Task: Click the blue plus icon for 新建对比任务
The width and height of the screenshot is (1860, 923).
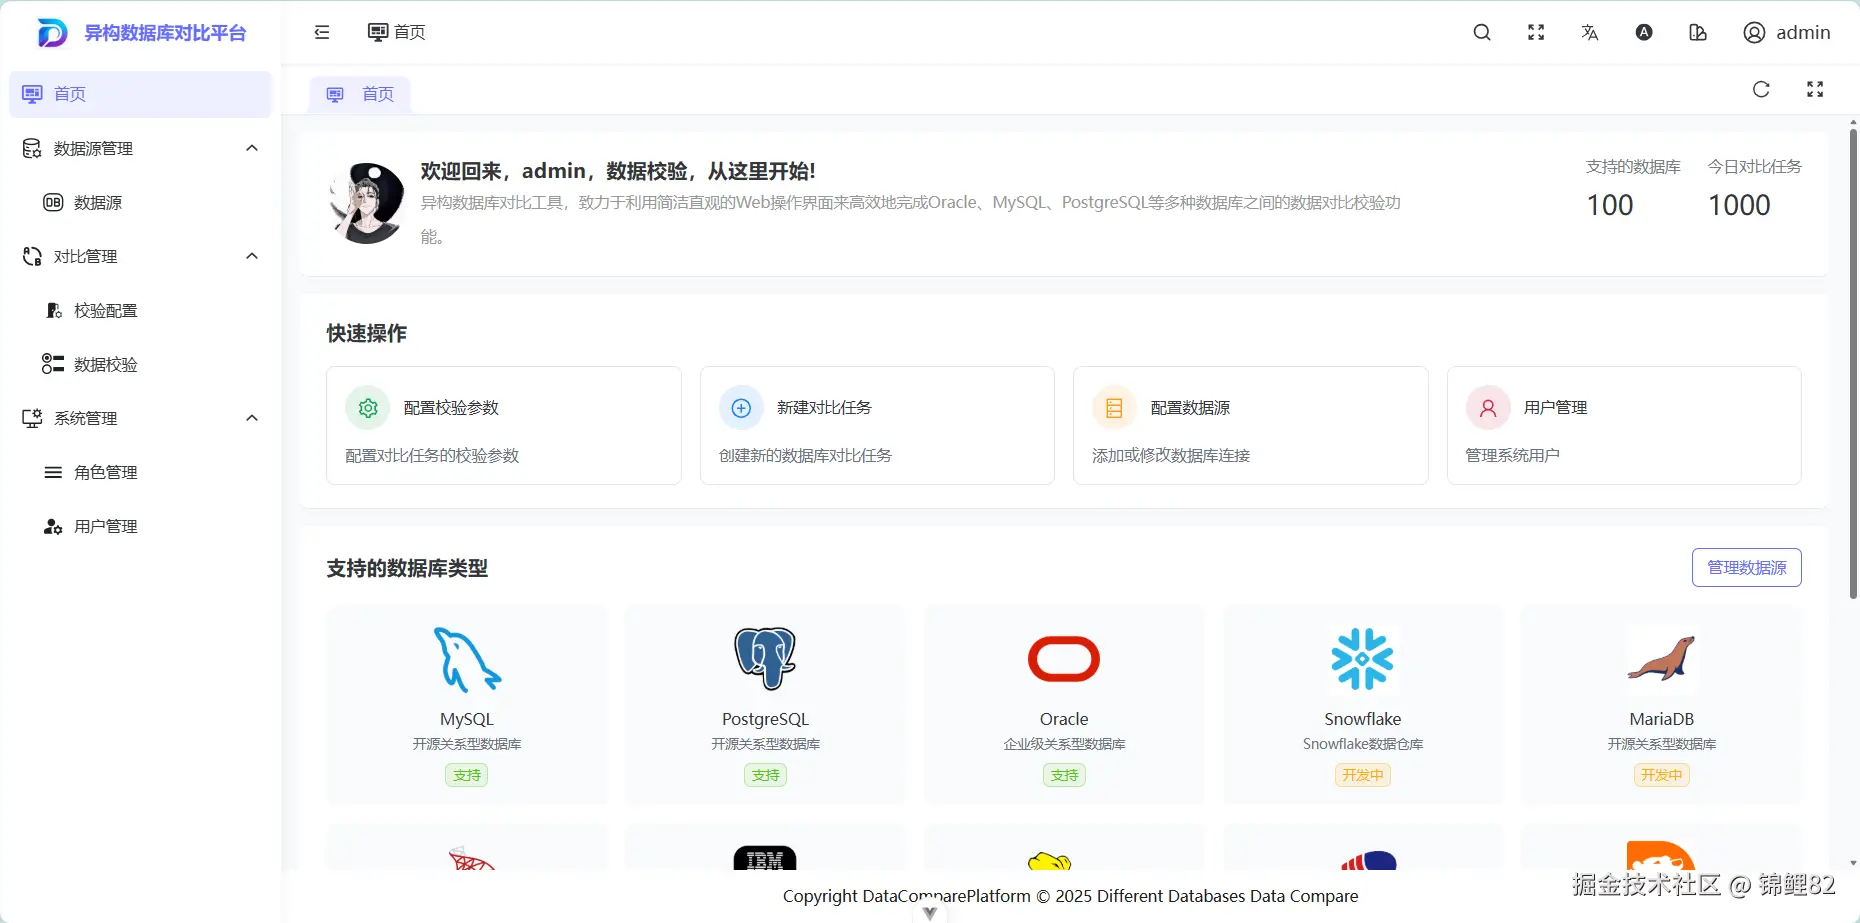Action: click(x=741, y=408)
